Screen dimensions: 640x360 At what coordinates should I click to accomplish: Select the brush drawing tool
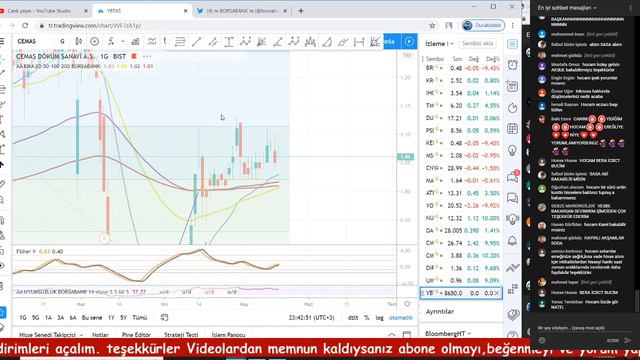click(x=342, y=42)
